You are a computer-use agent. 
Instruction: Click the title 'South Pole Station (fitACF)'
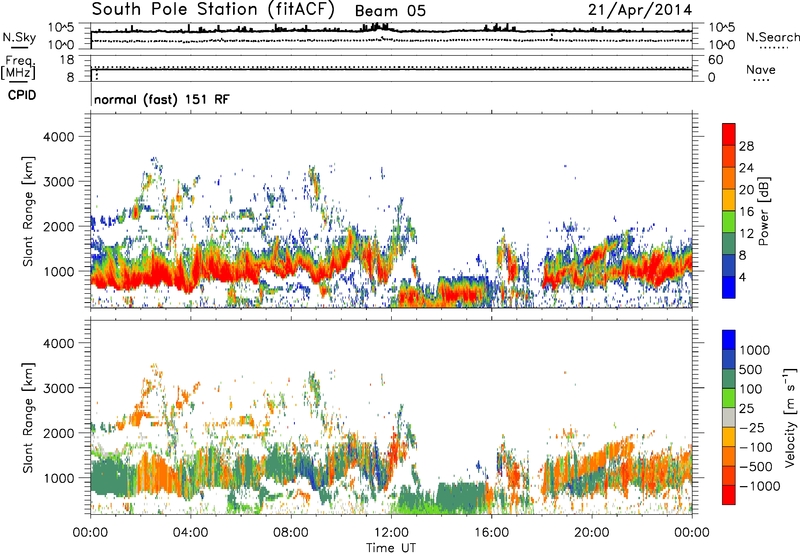click(213, 9)
